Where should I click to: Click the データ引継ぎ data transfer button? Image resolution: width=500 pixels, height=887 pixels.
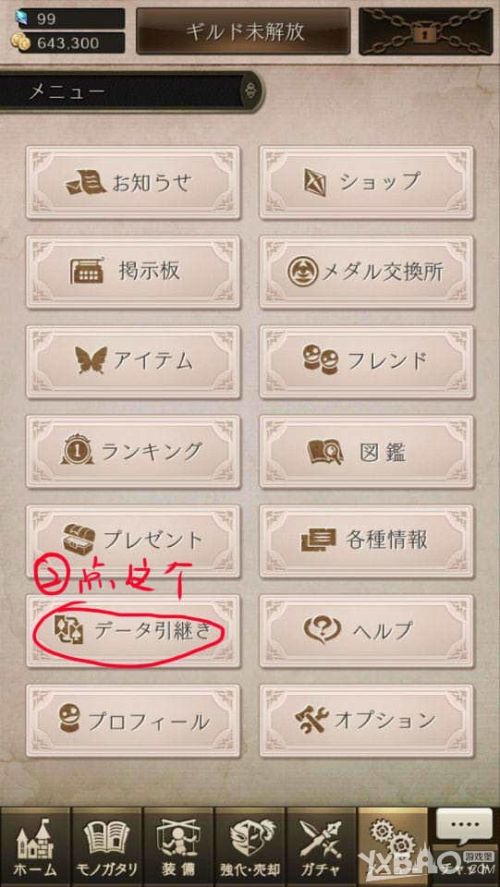pos(133,631)
